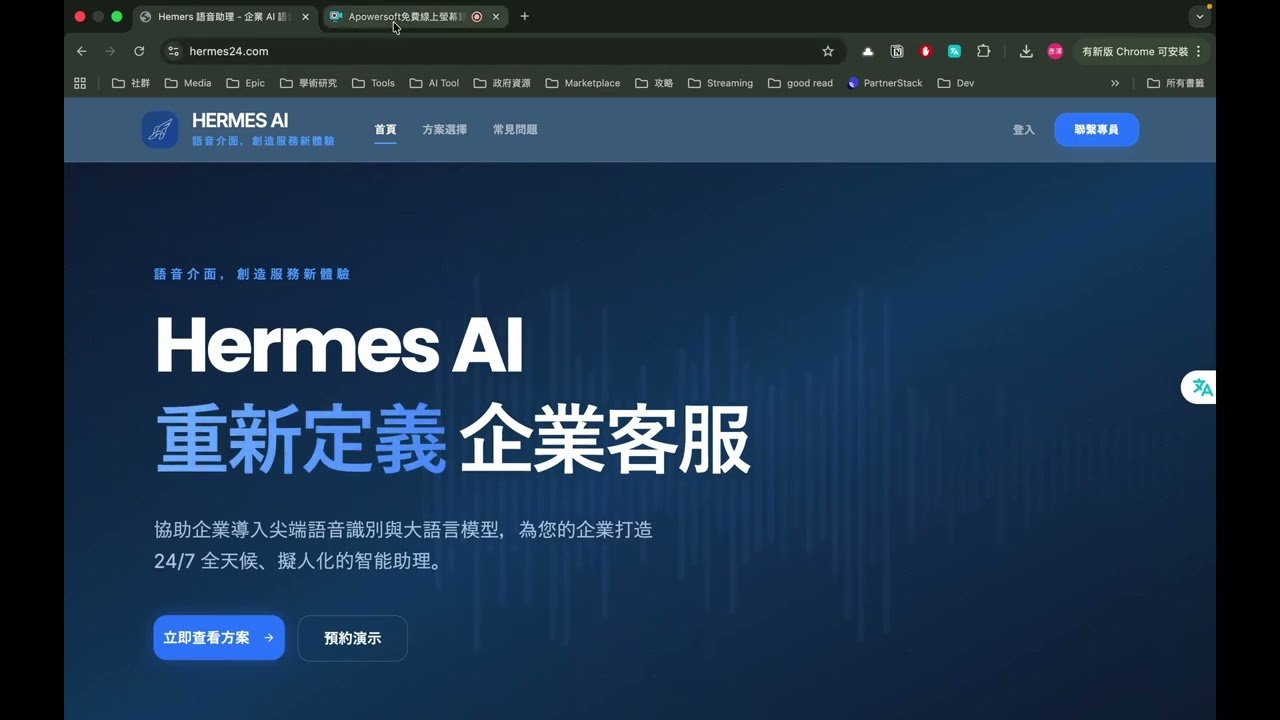Click the 'Hermes AI' hero headline

point(339,346)
